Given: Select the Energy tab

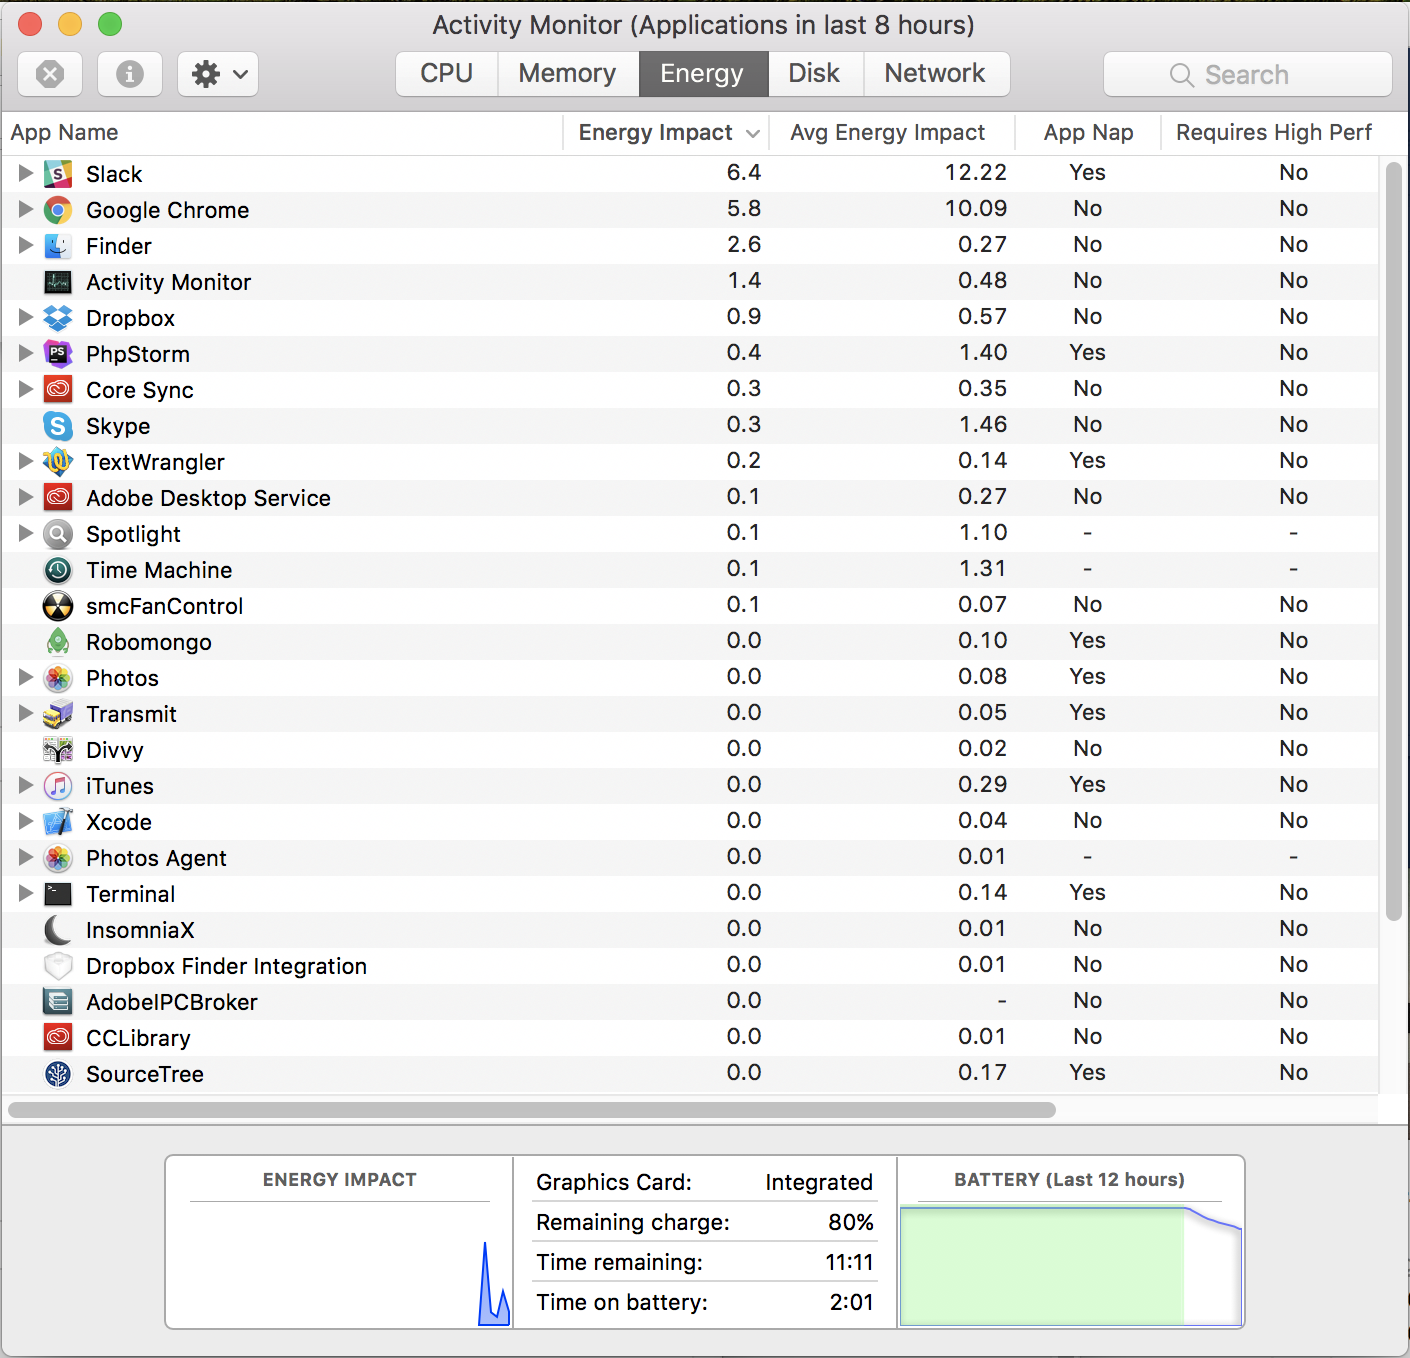Looking at the screenshot, I should (x=703, y=74).
